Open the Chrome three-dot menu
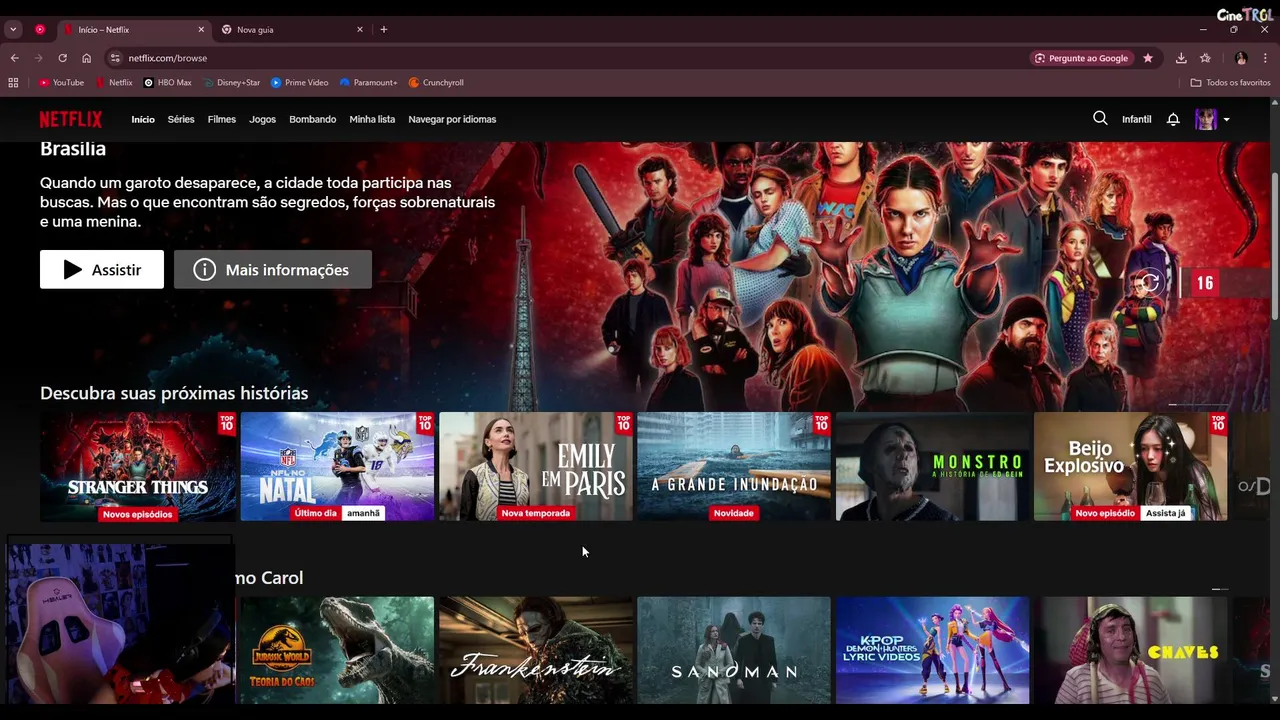The height and width of the screenshot is (720, 1280). click(x=1265, y=58)
